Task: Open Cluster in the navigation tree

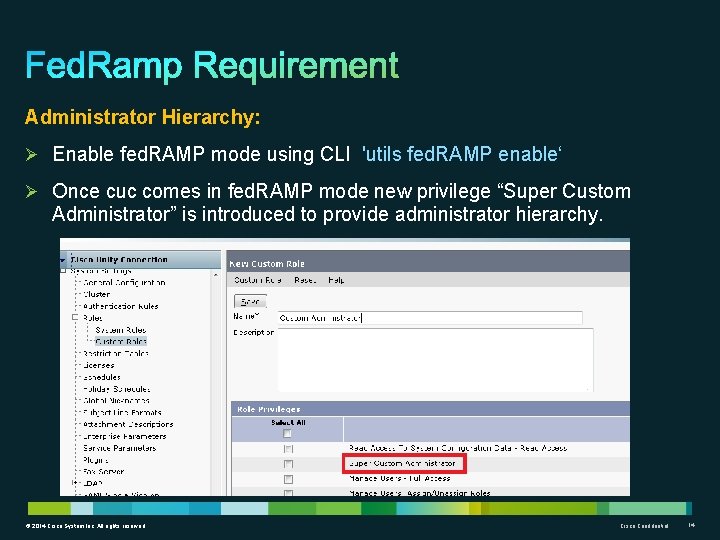Action: [96, 294]
